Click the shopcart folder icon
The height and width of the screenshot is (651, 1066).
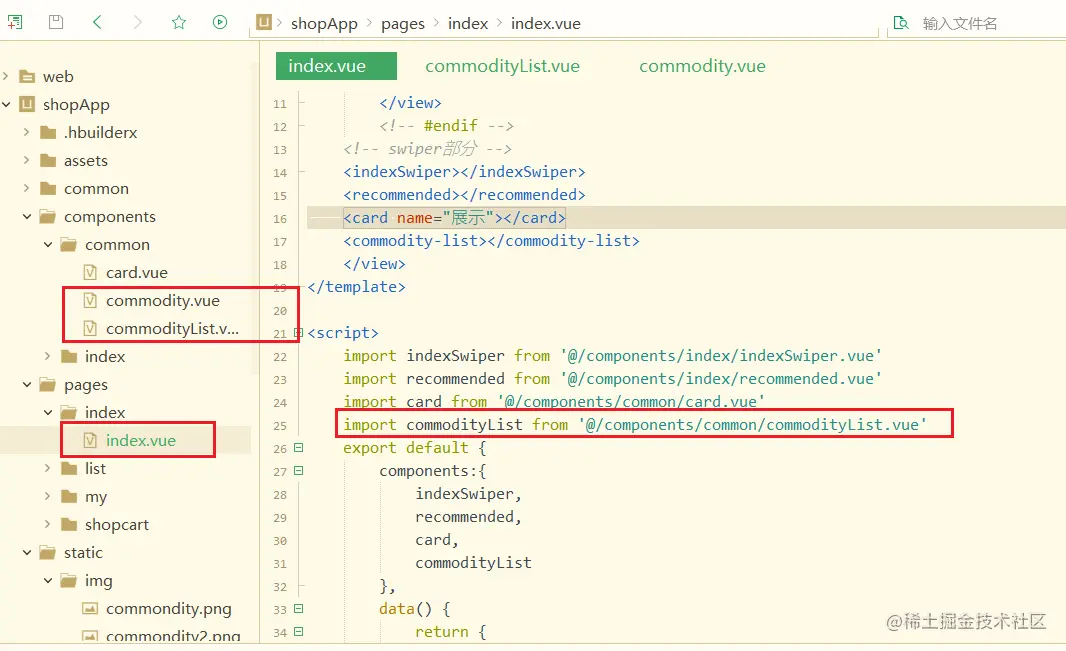click(x=69, y=525)
